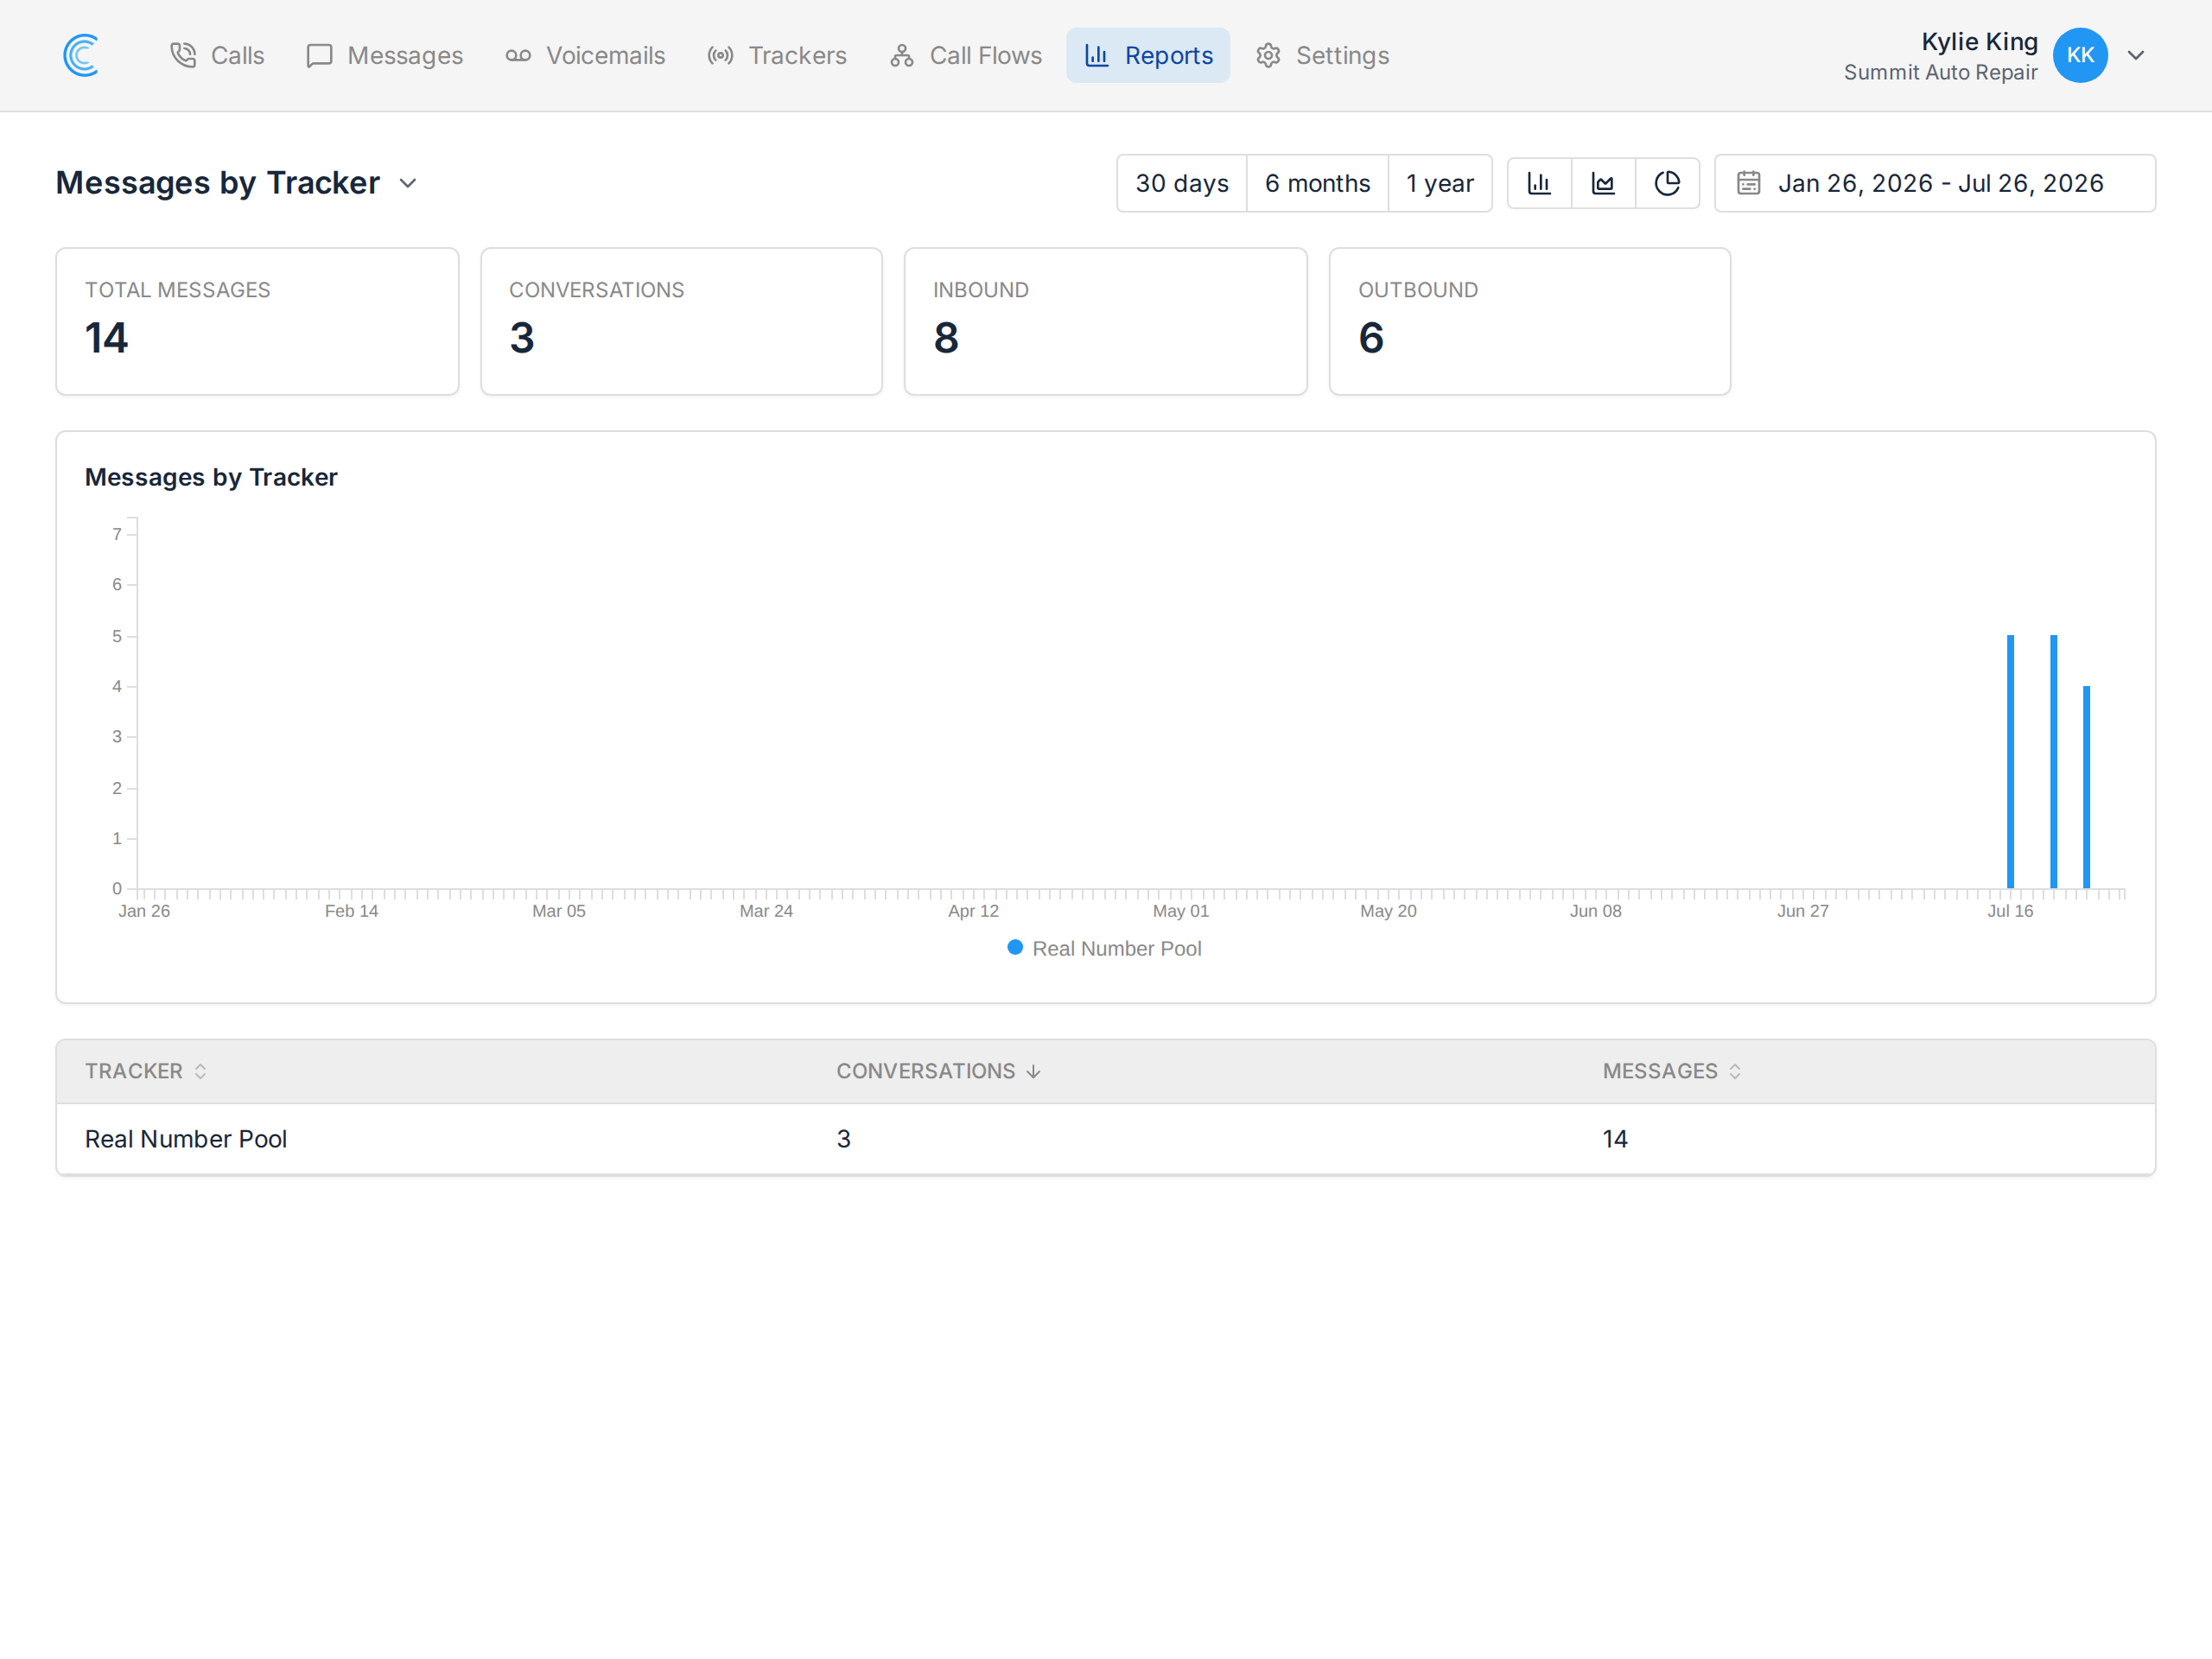2212x1659 pixels.
Task: Expand the account dropdown chevron
Action: (x=2136, y=55)
